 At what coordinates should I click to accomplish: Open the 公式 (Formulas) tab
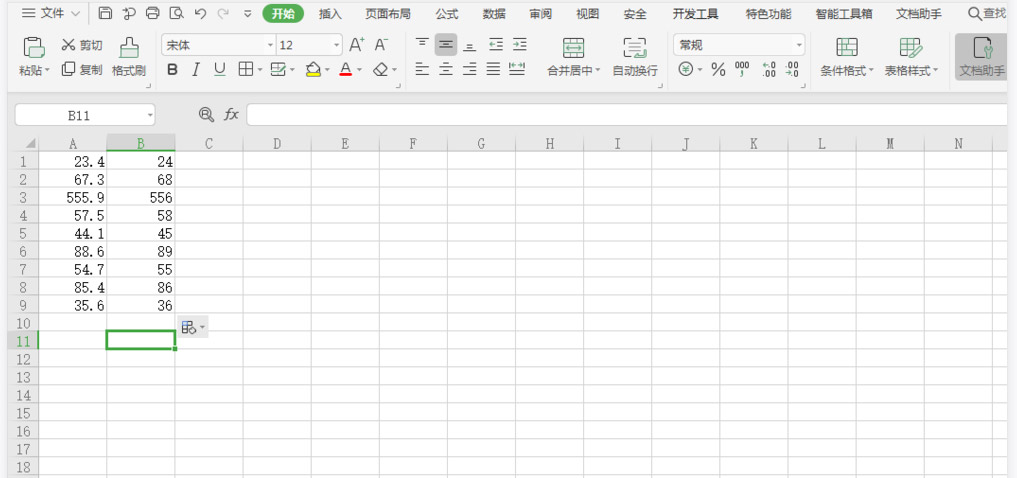coord(446,14)
